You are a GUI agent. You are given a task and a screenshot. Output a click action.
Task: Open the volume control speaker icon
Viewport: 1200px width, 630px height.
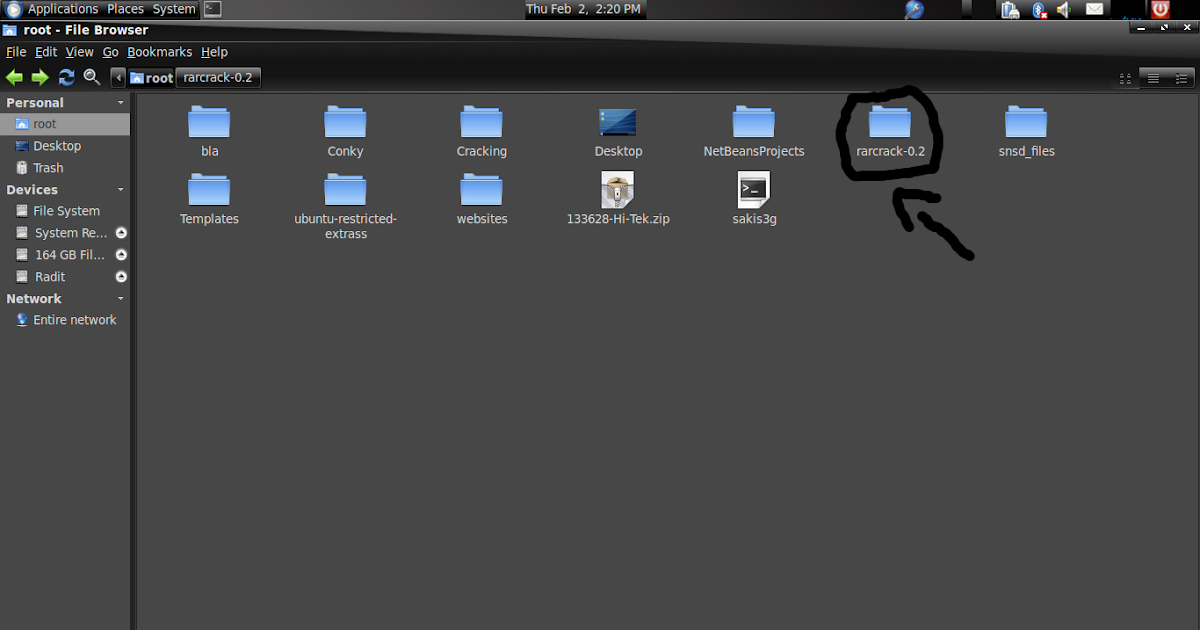click(1064, 10)
